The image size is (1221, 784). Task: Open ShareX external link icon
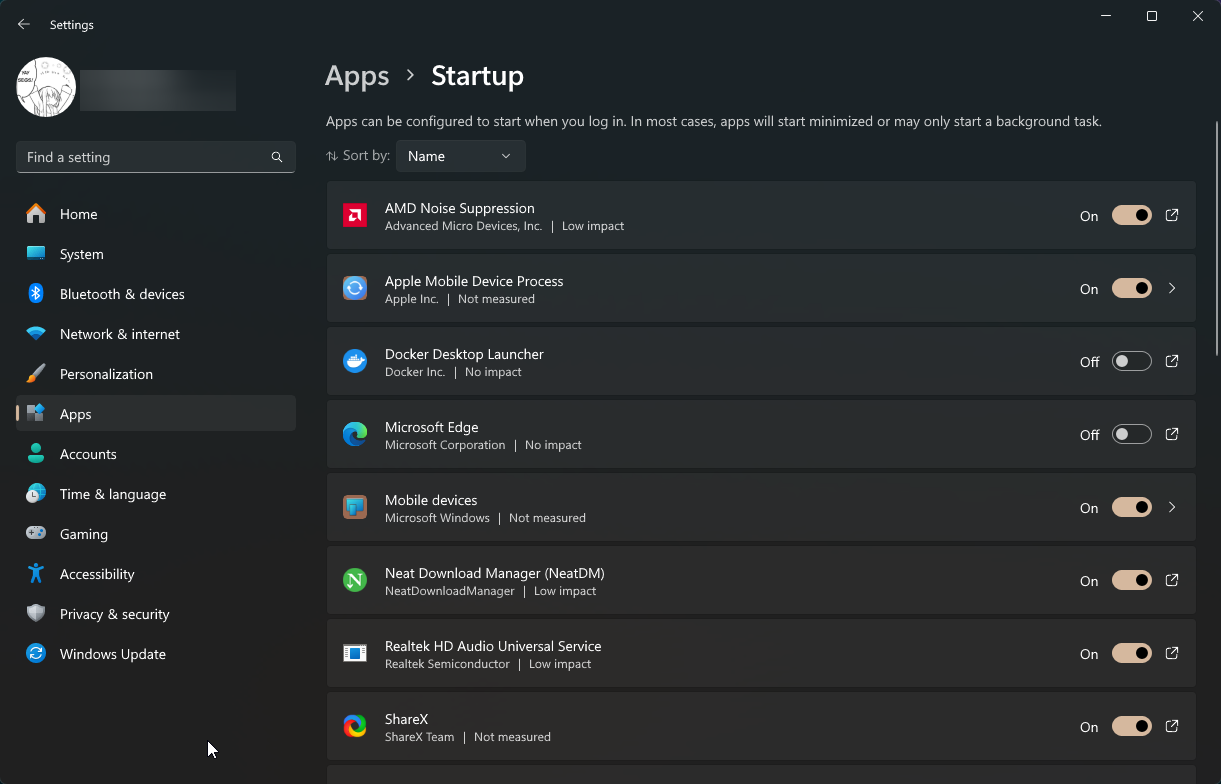(1172, 726)
